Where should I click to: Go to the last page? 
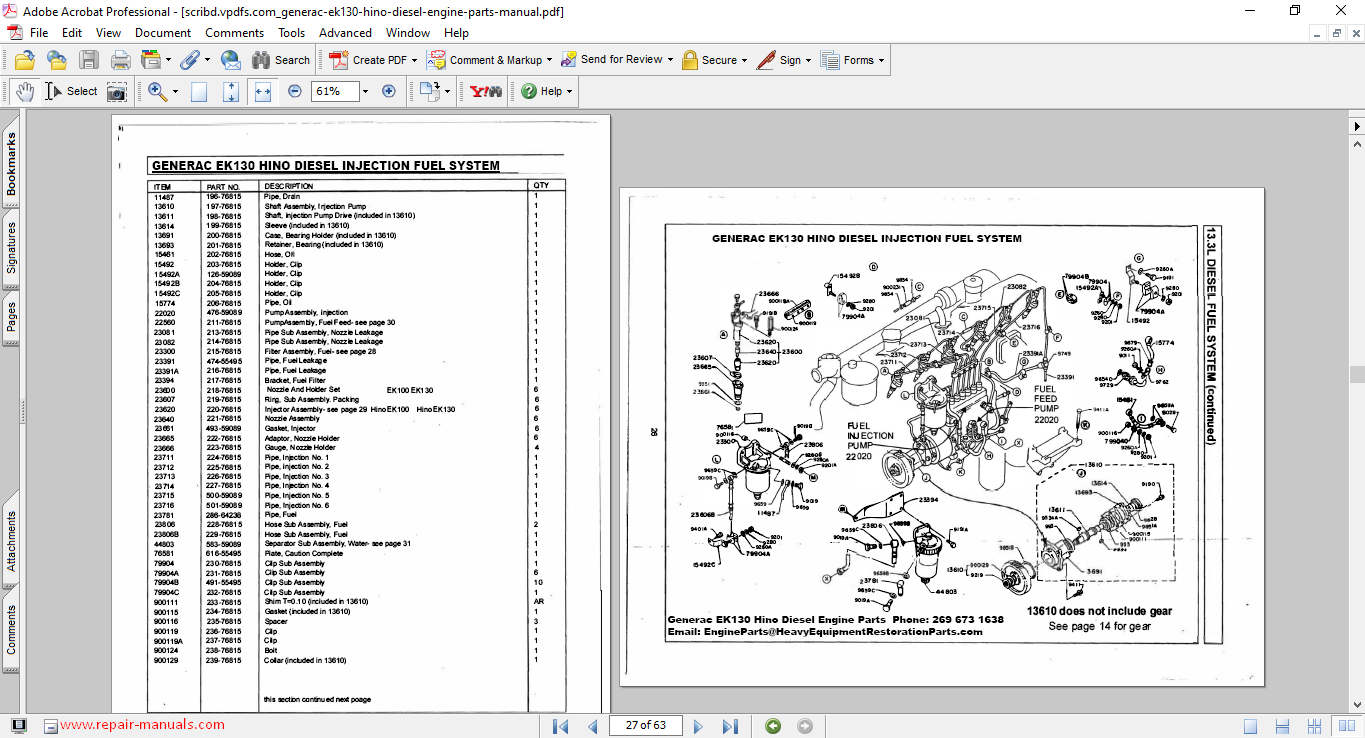point(730,726)
